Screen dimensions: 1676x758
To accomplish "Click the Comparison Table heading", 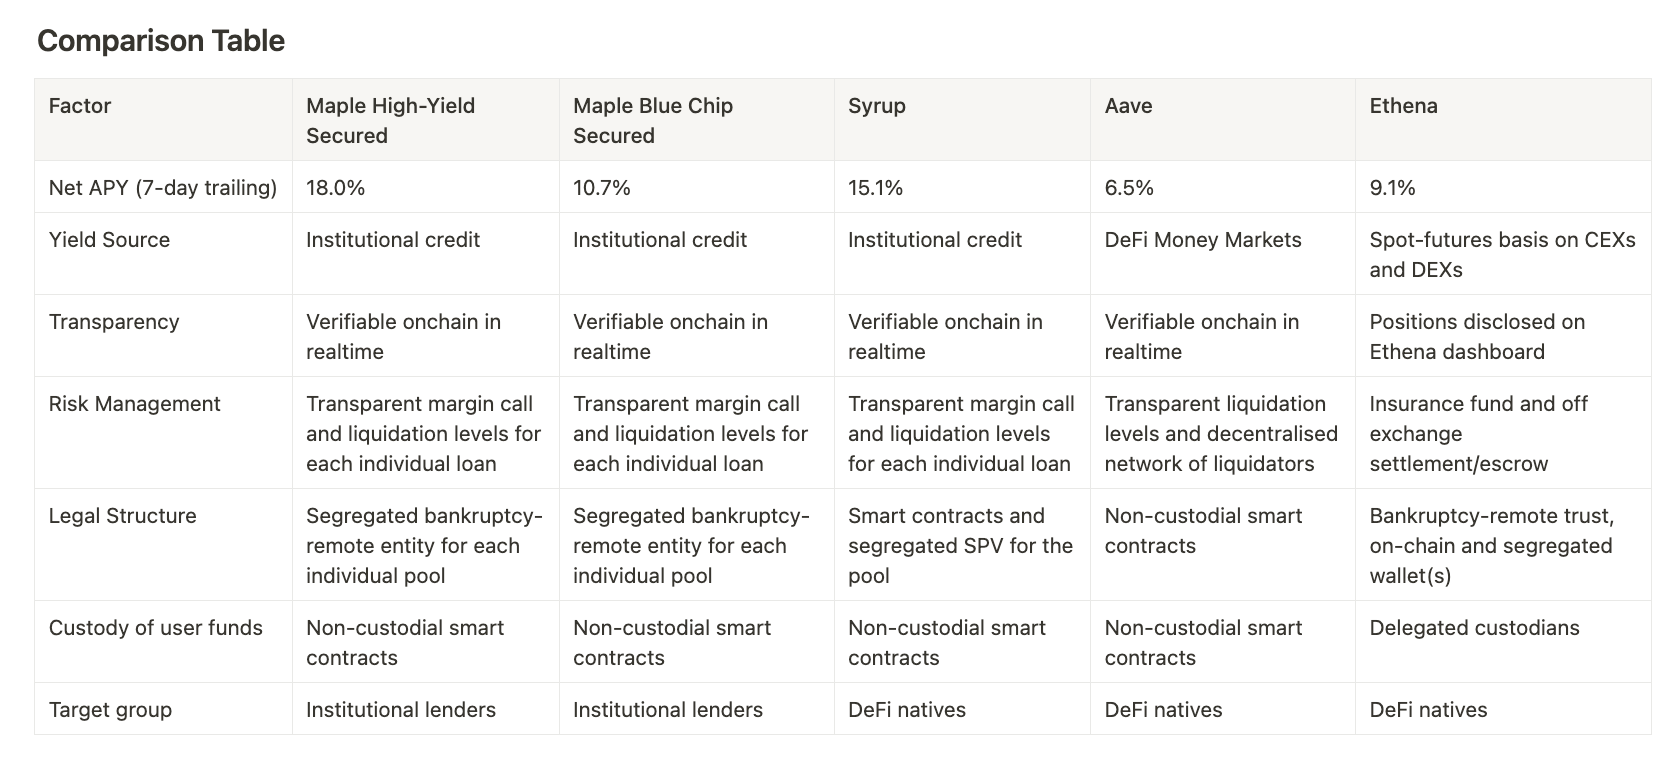I will [161, 41].
